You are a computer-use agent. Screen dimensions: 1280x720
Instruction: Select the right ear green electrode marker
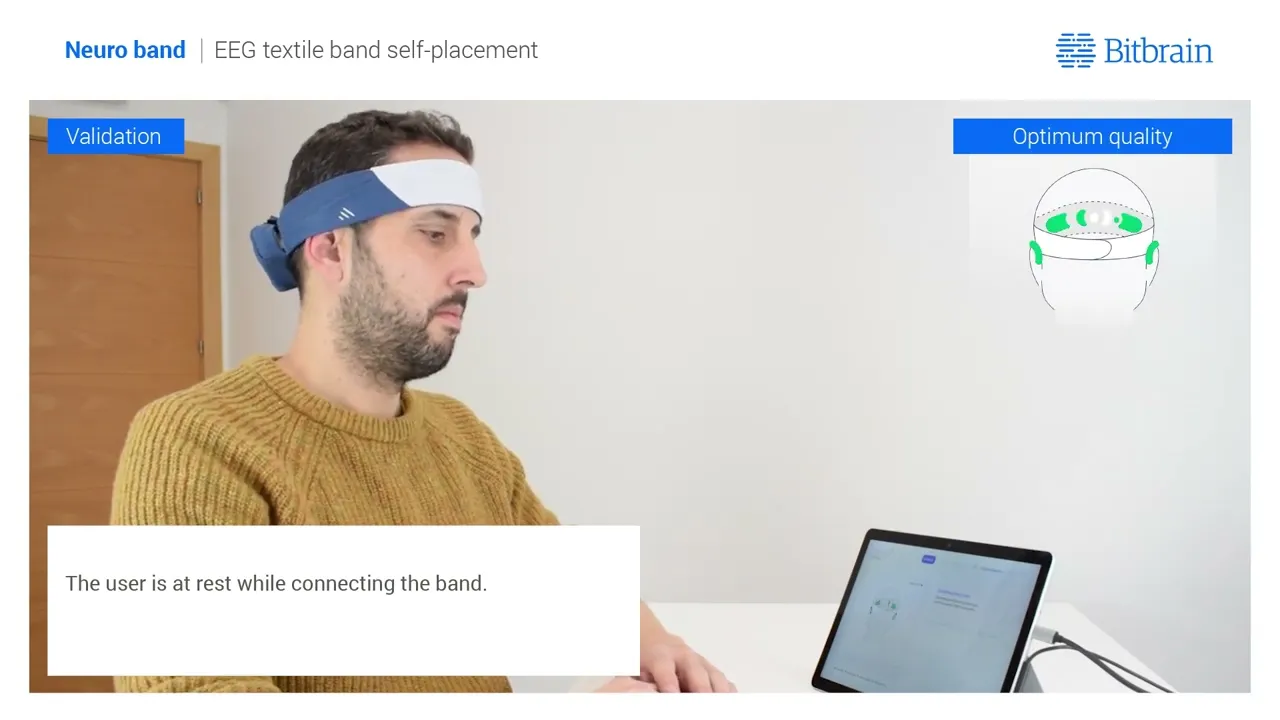[x=1152, y=252]
